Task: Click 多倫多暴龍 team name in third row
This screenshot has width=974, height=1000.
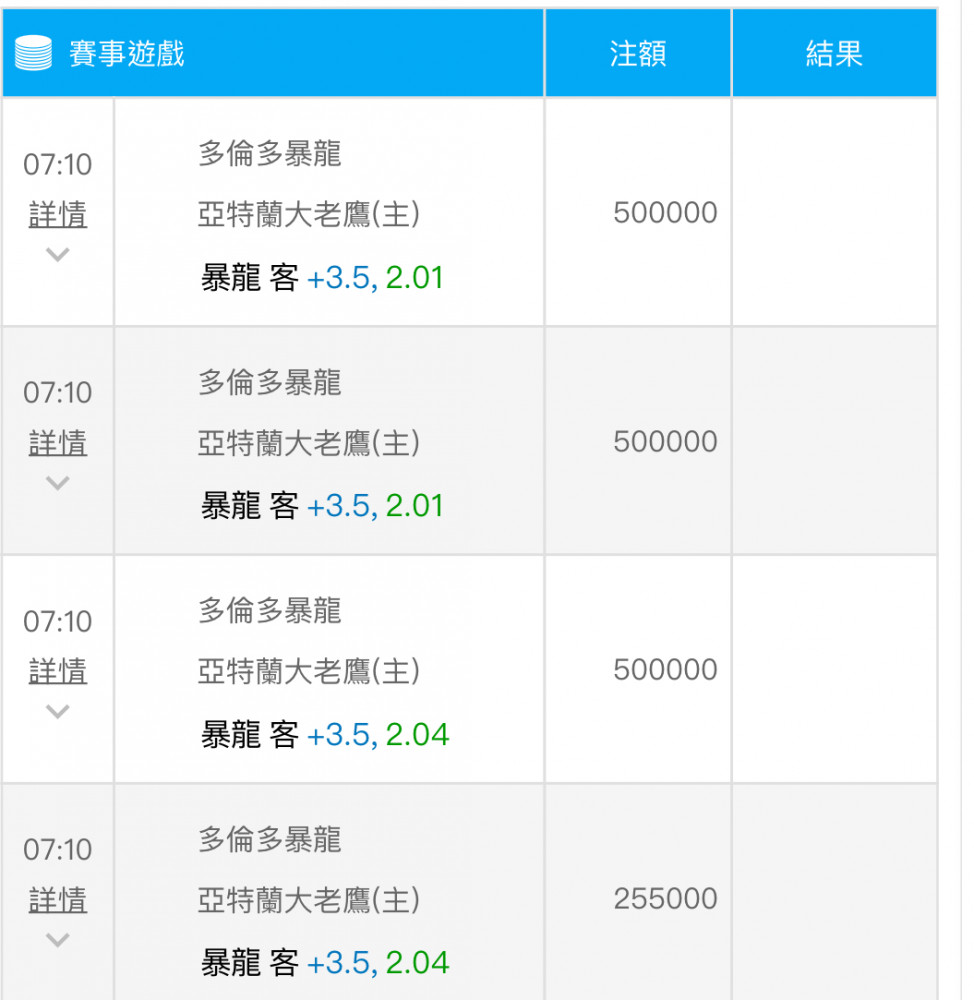Action: click(269, 610)
